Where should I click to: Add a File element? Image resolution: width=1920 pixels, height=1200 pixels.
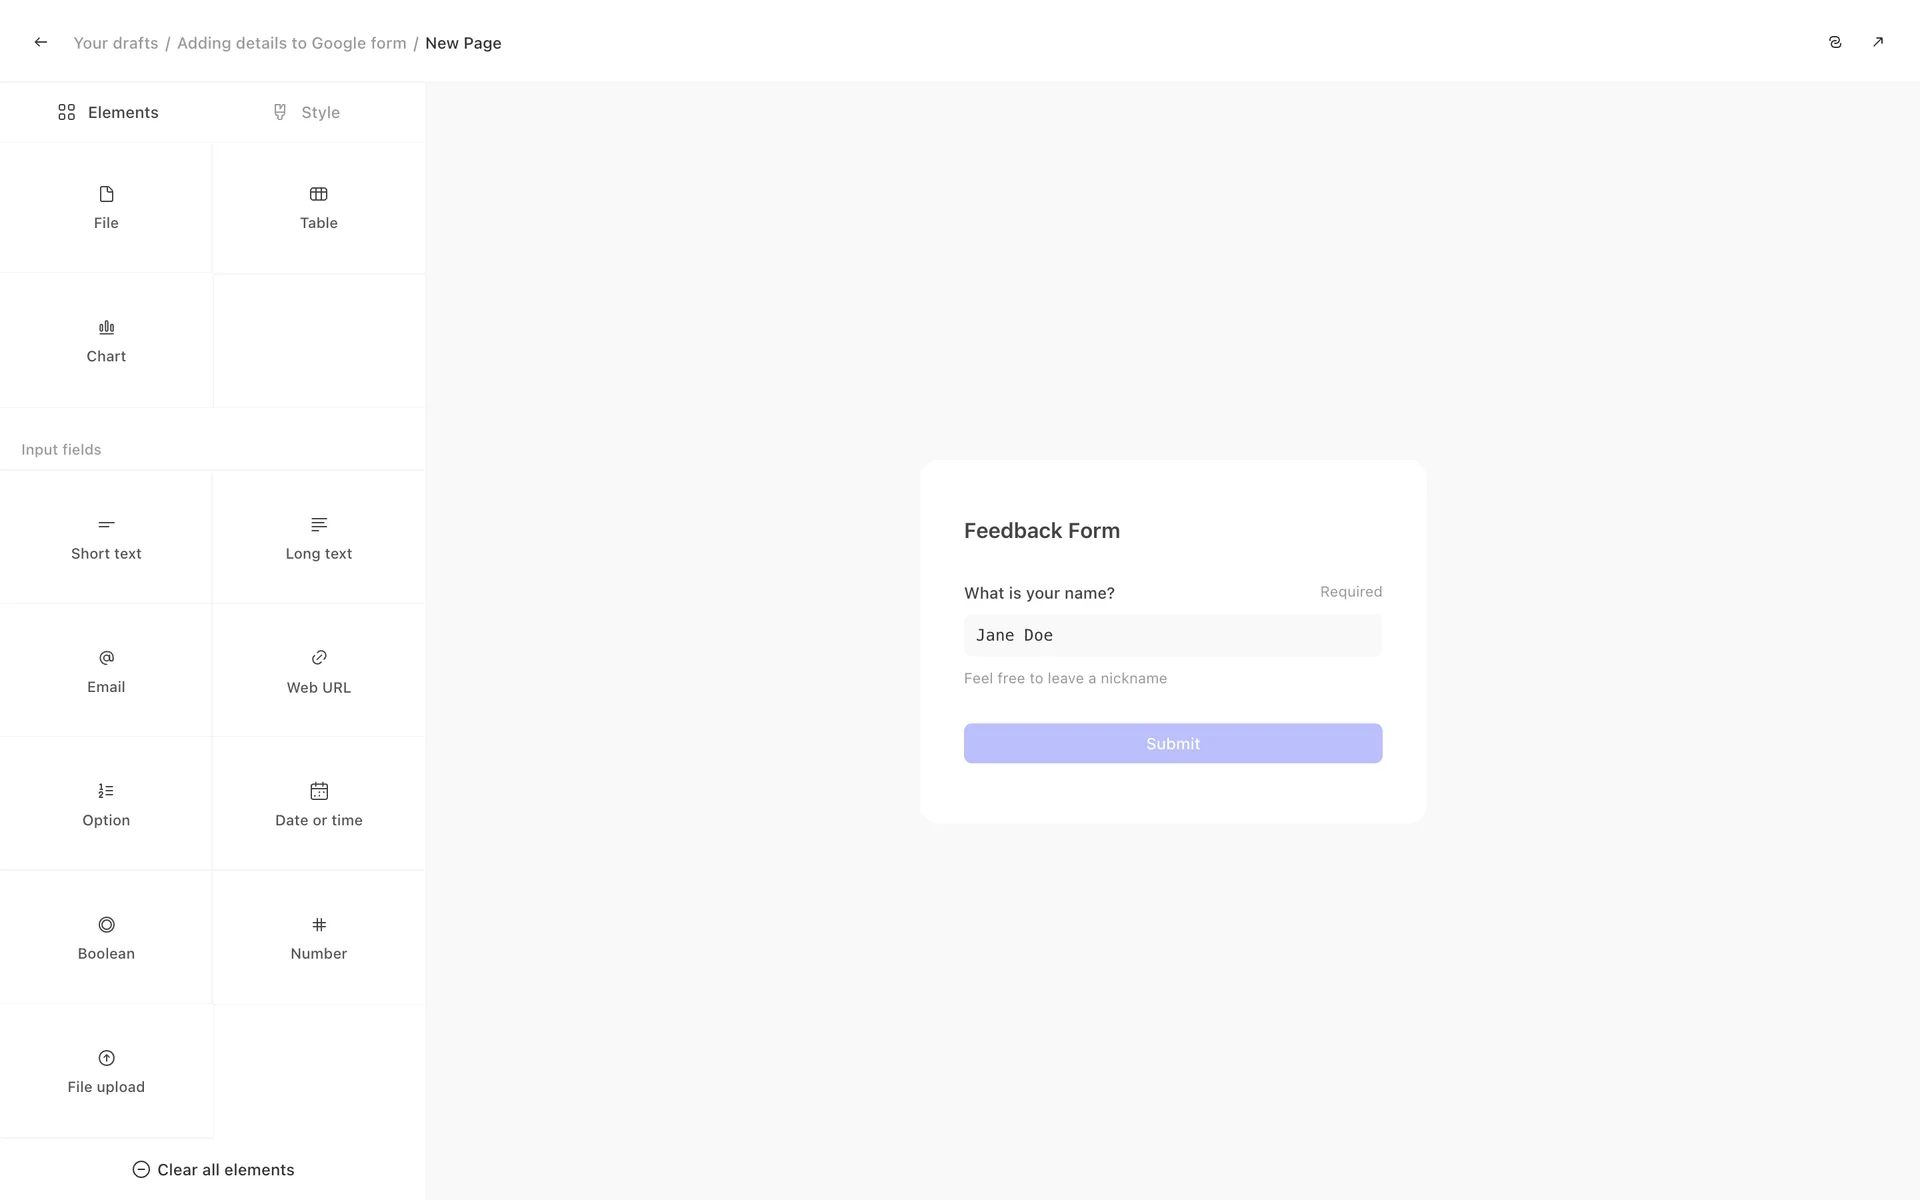106,207
